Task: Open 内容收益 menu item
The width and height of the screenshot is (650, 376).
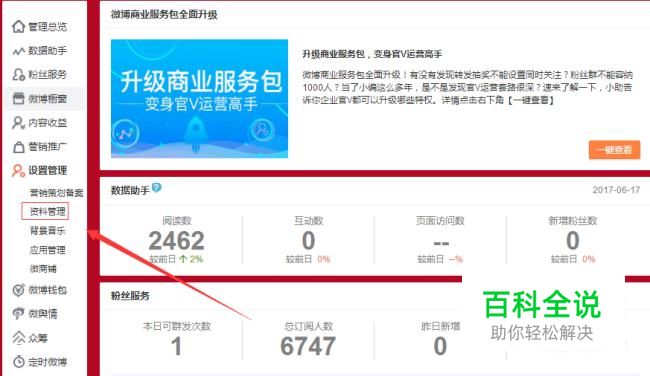Action: tap(47, 123)
